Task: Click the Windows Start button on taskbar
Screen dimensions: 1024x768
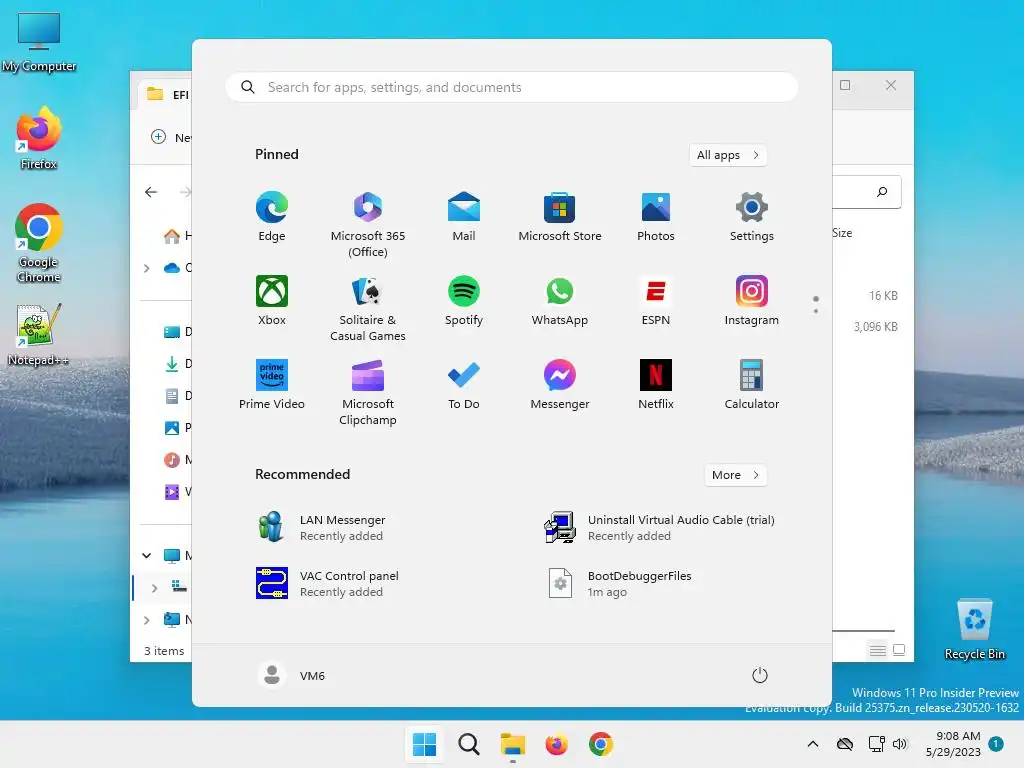Action: click(x=424, y=744)
